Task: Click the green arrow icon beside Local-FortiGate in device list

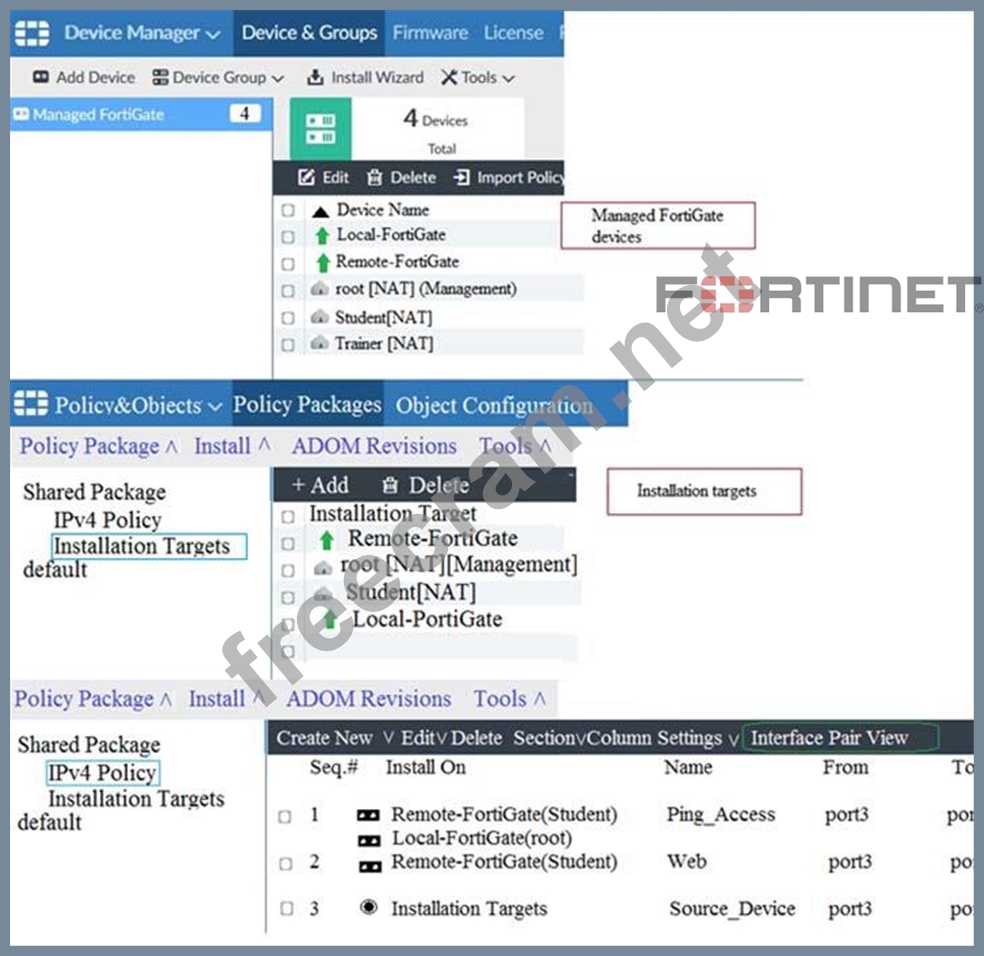Action: [x=323, y=235]
